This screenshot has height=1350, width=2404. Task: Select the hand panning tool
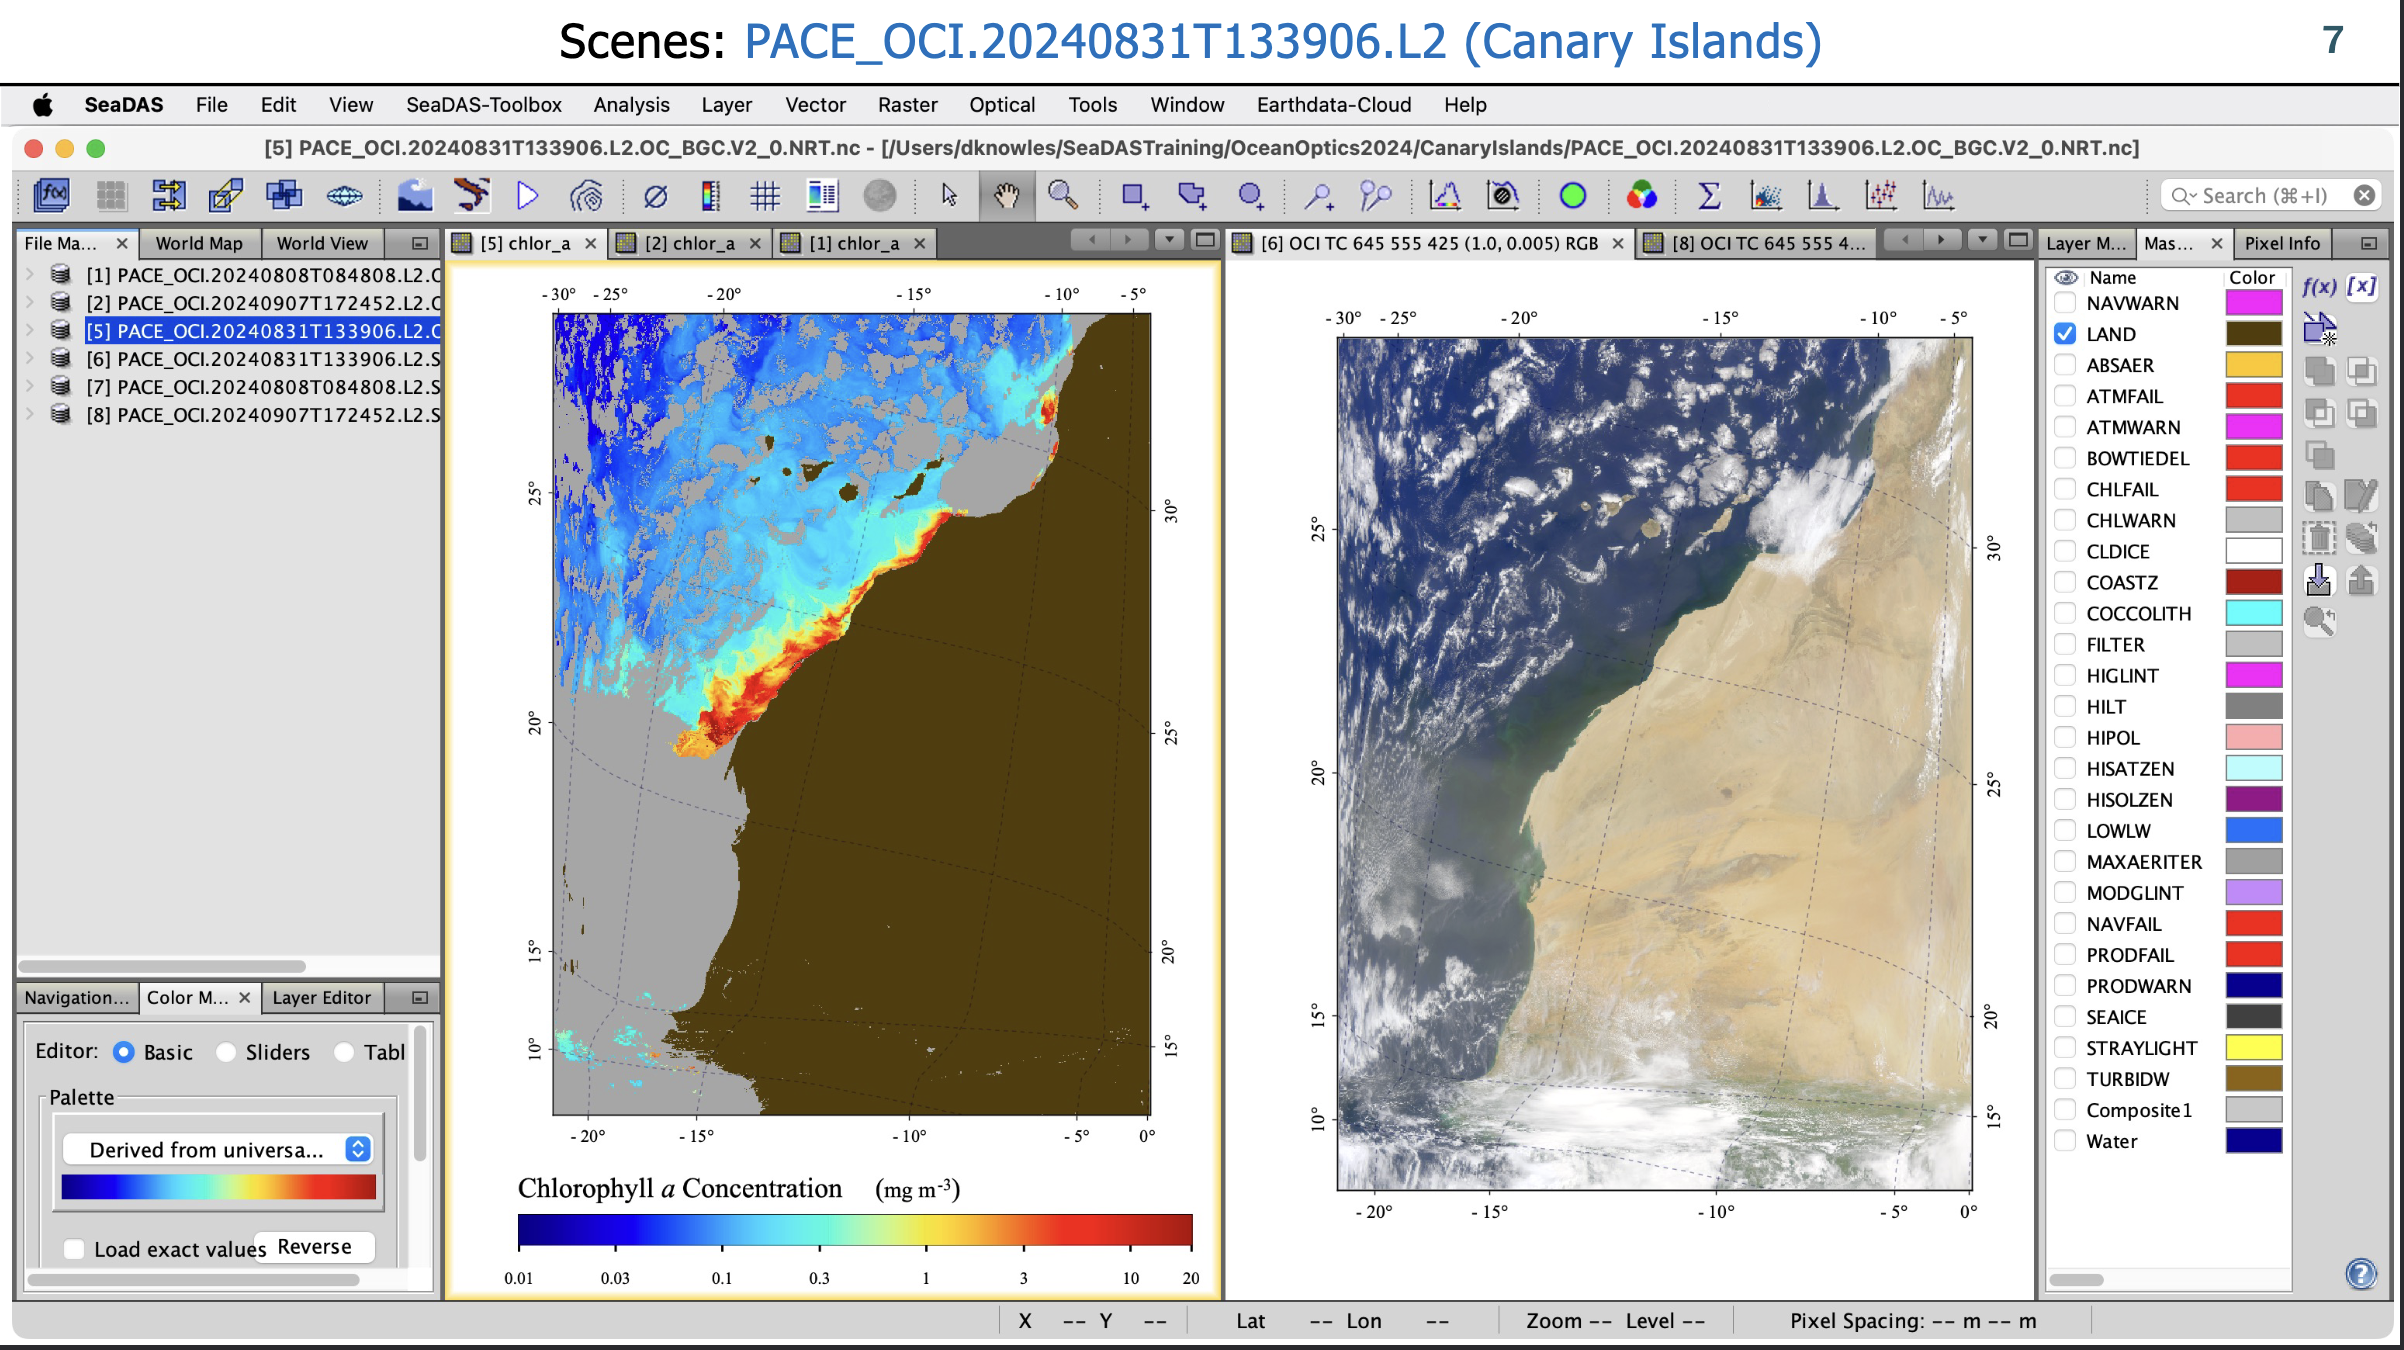[1006, 195]
